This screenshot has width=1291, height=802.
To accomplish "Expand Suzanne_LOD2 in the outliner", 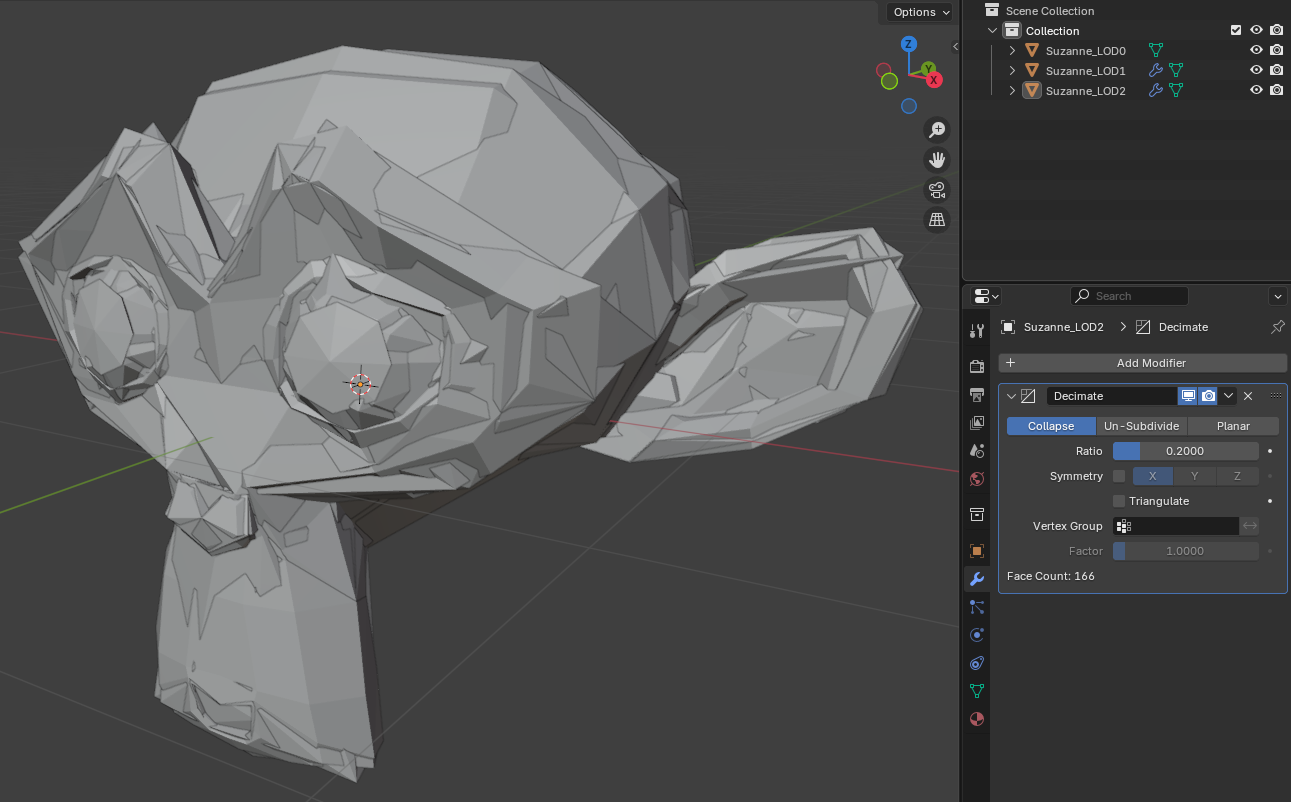I will click(1012, 90).
